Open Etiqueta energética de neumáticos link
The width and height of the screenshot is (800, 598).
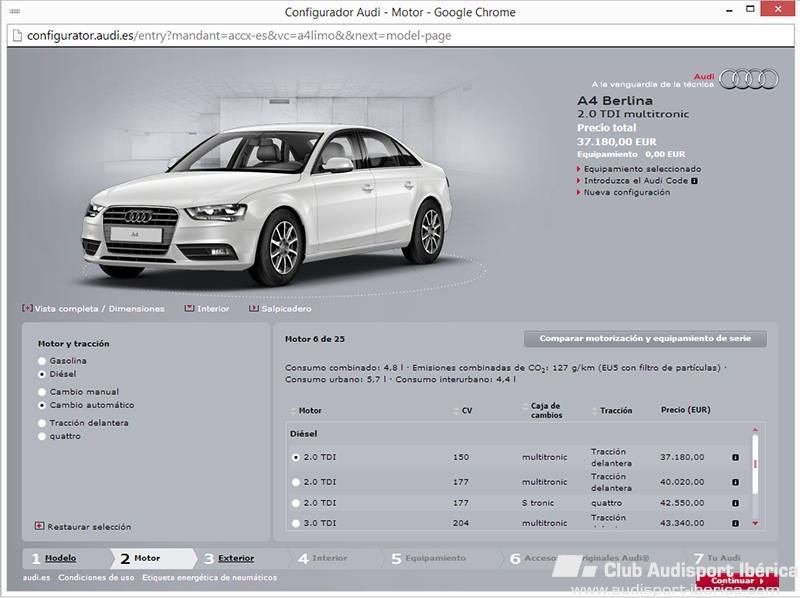coord(210,578)
